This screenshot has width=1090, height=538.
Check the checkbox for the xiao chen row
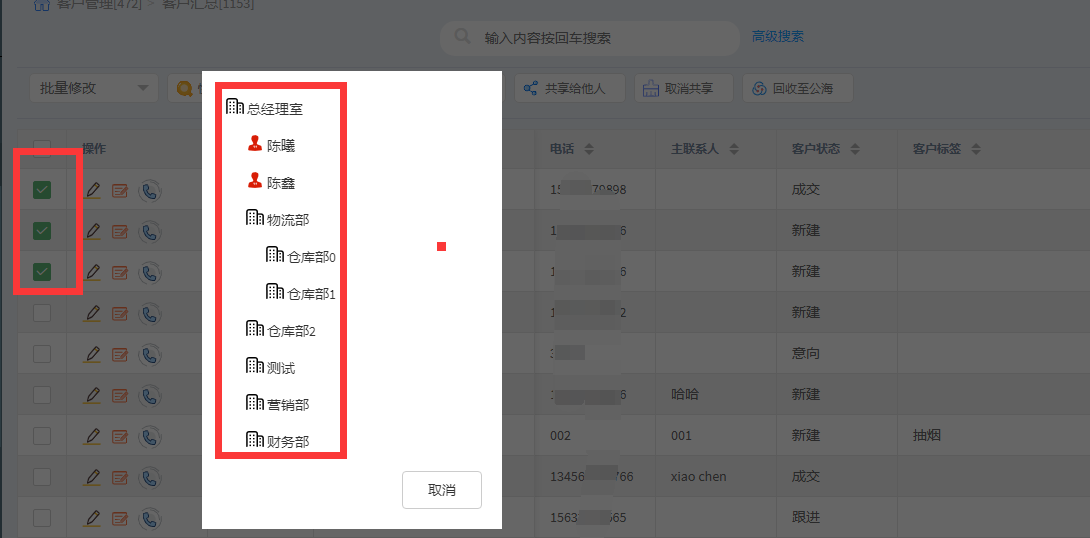pyautogui.click(x=42, y=477)
